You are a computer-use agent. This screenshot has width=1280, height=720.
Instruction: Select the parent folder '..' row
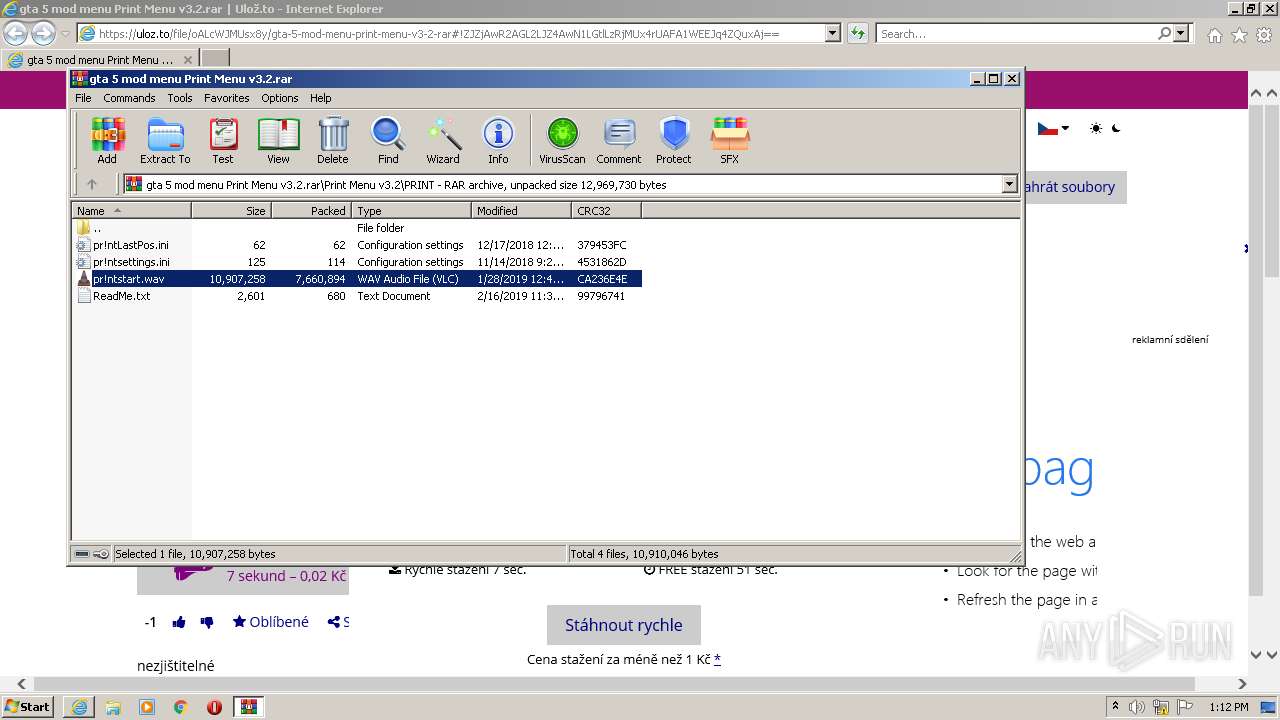(x=358, y=228)
